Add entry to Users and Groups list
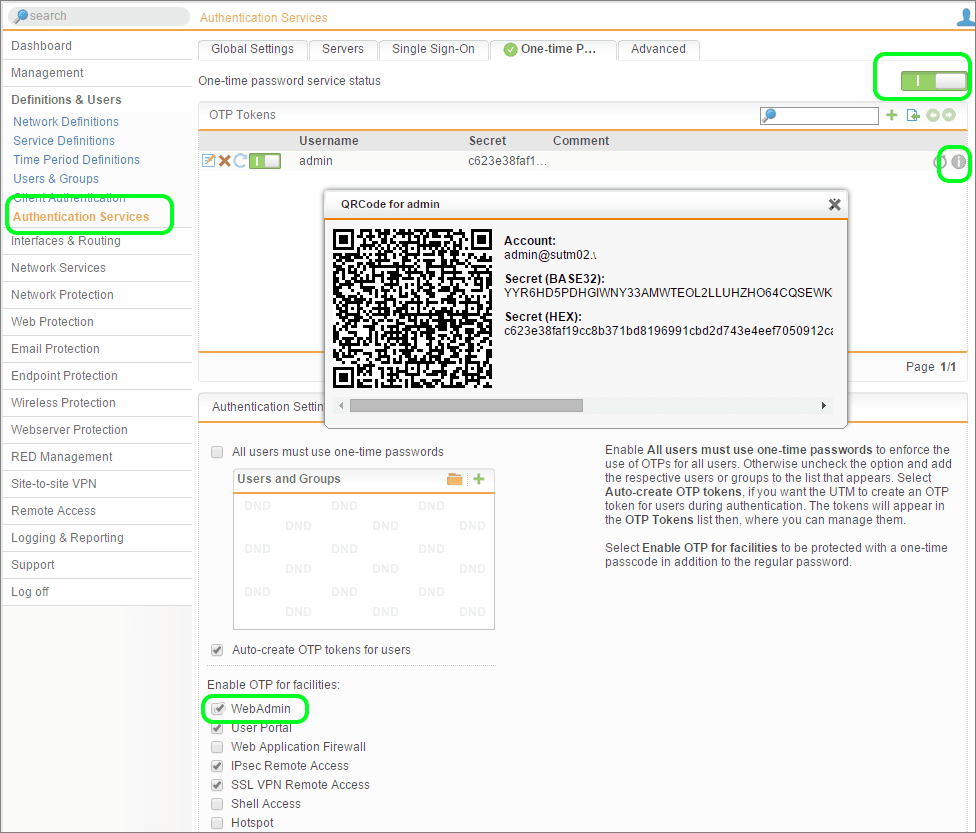The image size is (976, 833). 479,479
